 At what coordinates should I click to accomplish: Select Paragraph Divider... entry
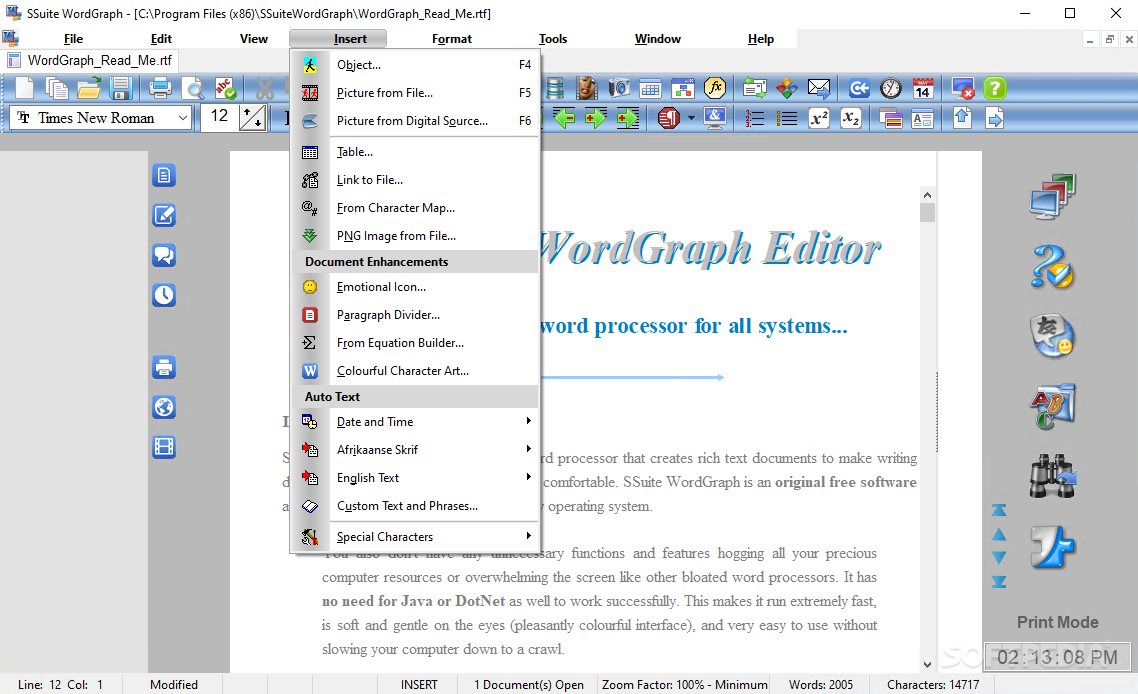(x=415, y=315)
